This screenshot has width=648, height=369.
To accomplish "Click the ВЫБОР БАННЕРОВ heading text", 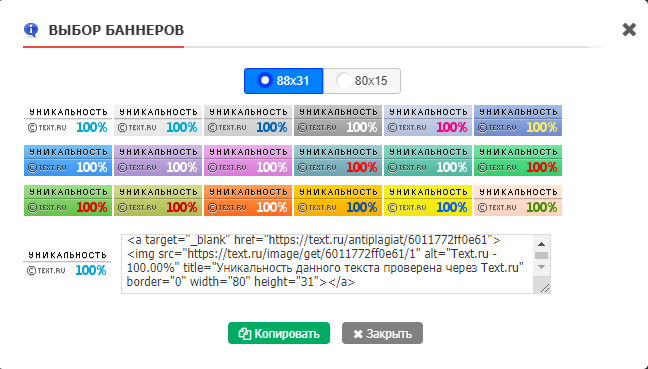I will click(116, 30).
